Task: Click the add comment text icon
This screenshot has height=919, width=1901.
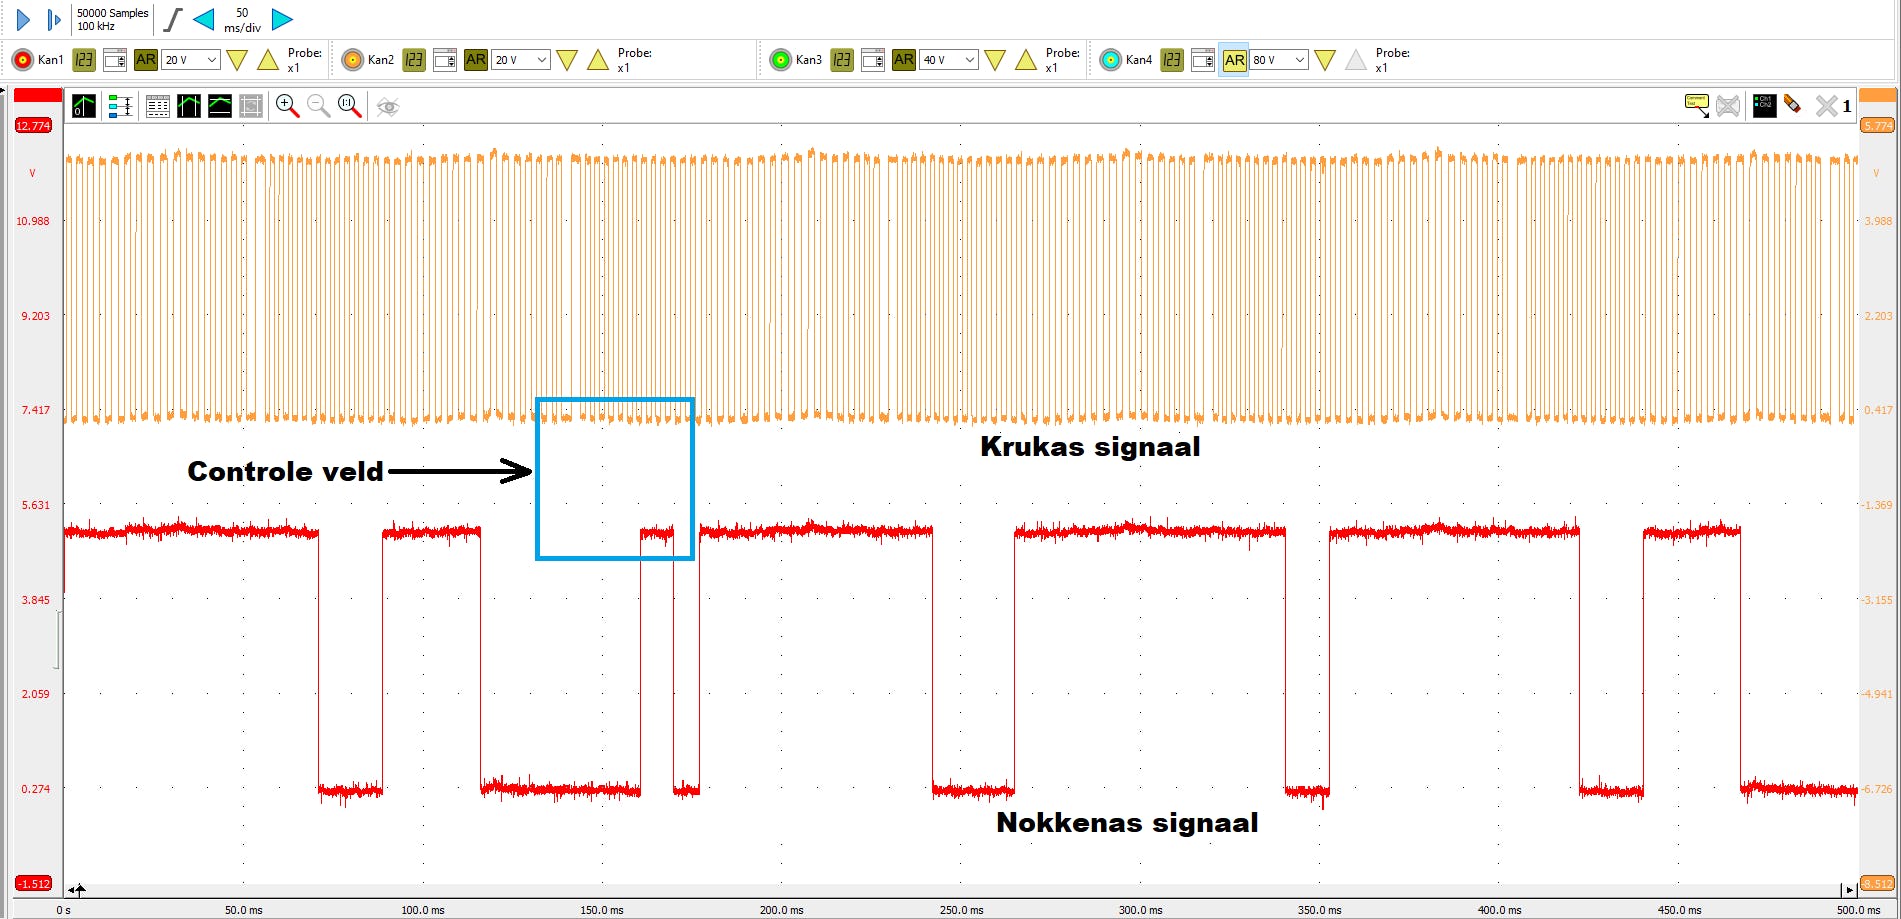Action: point(1696,105)
